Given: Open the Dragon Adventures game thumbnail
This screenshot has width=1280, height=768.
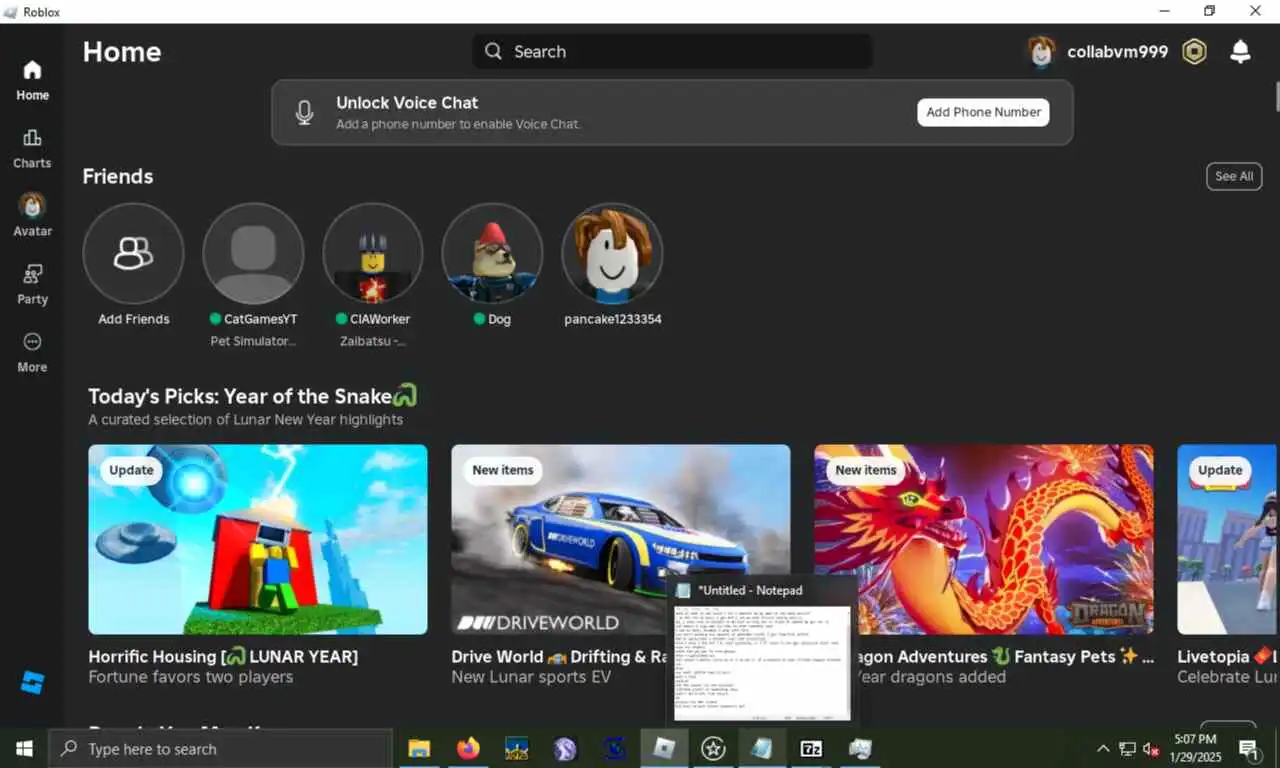Looking at the screenshot, I should pos(984,539).
